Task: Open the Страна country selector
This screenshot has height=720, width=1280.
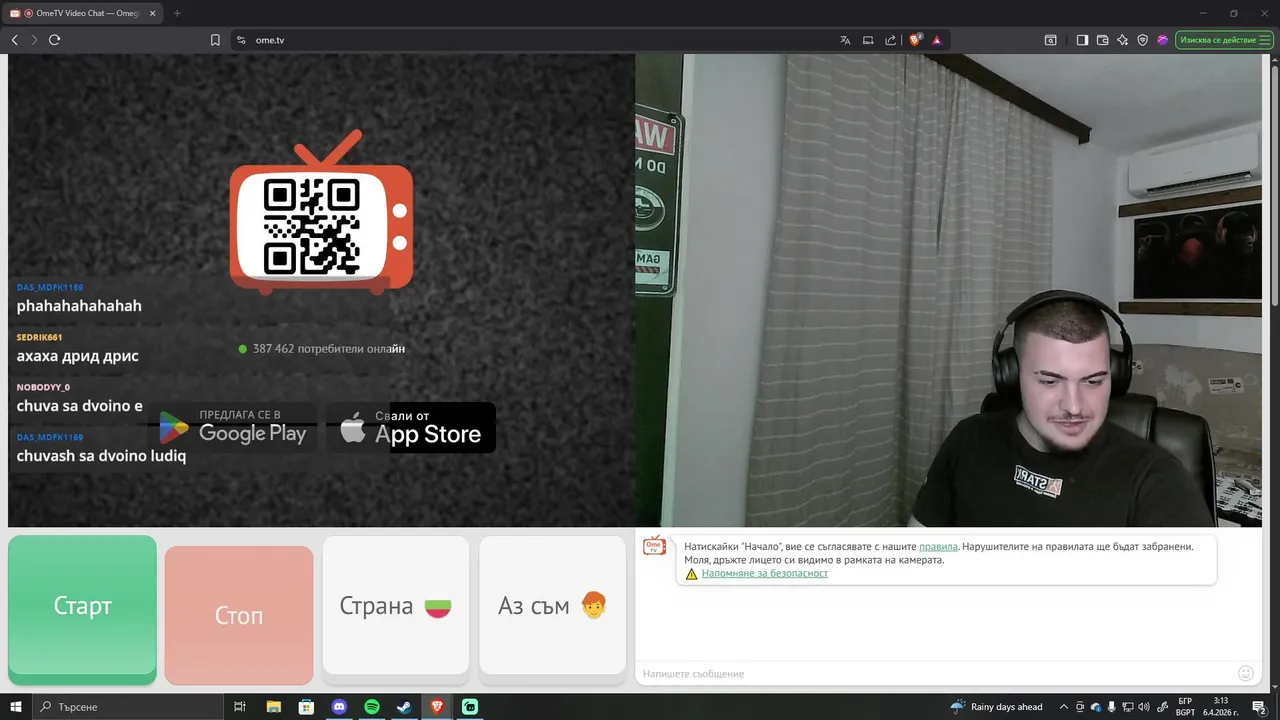Action: point(396,606)
